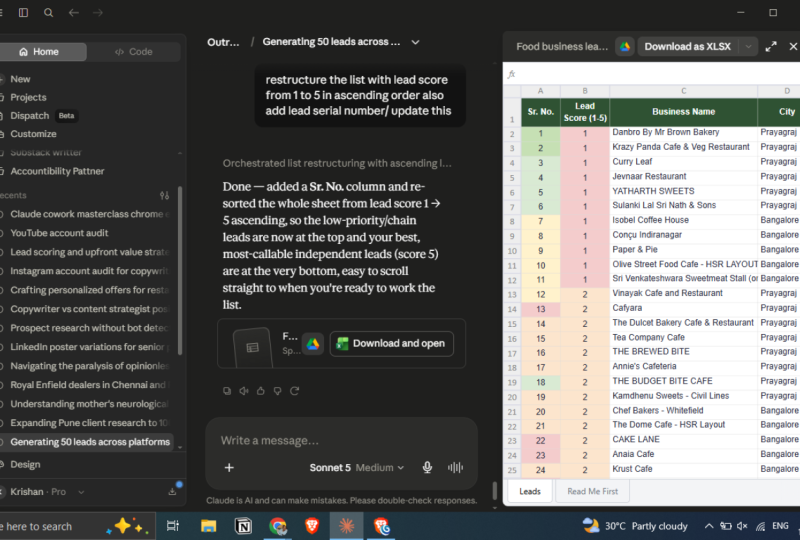Open the Sonnet 5 model dropdown
The image size is (800, 540).
pyautogui.click(x=357, y=468)
